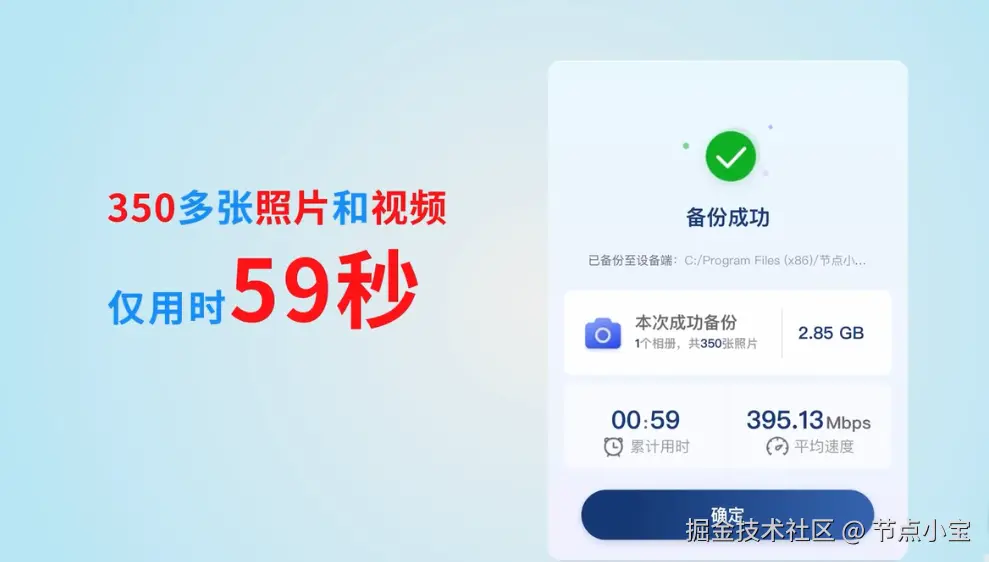Viewport: 989px width, 562px height.
Task: Click the green checkmark success icon
Action: 730,156
